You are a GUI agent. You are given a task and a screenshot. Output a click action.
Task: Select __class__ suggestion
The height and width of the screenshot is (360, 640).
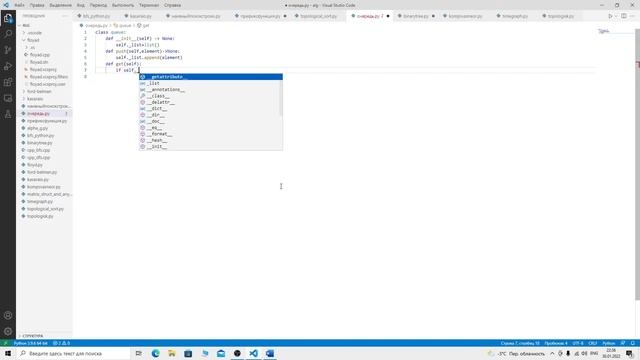211,96
